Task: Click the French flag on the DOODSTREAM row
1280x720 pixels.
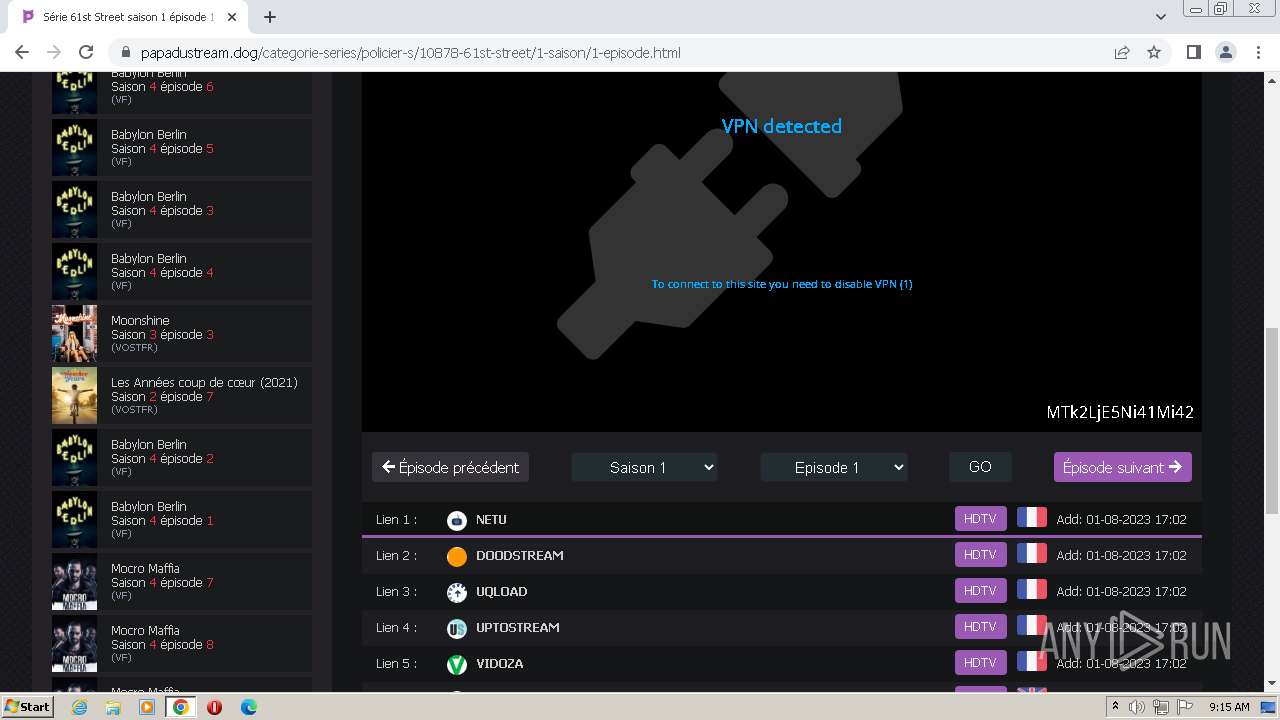Action: 1032,554
